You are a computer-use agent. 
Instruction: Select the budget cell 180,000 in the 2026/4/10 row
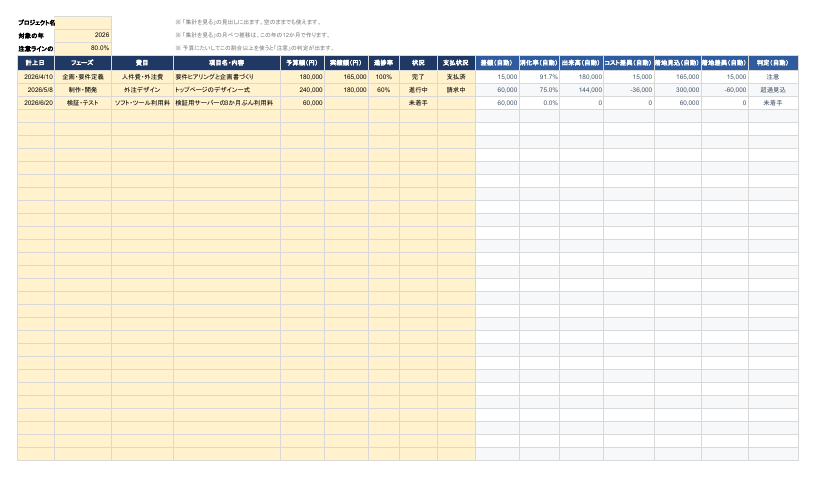click(303, 77)
